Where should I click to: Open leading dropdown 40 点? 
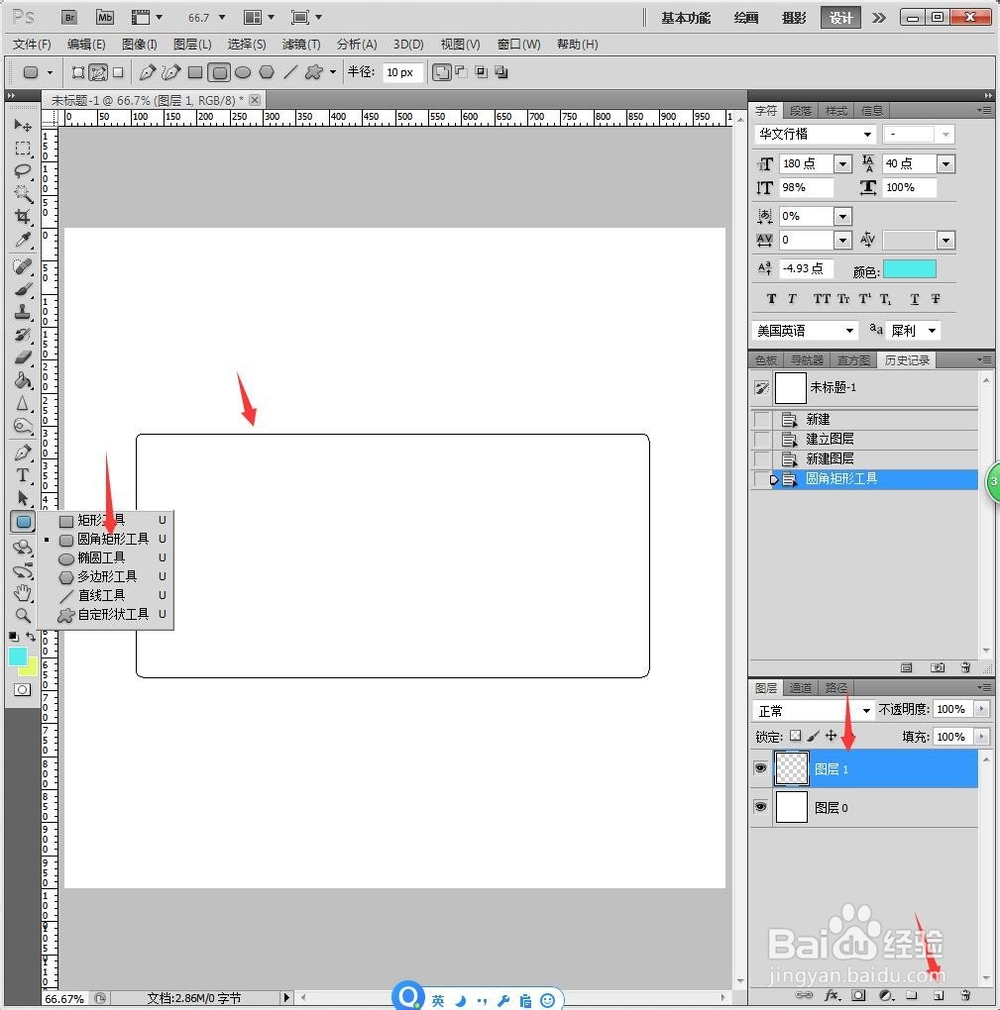click(x=946, y=164)
